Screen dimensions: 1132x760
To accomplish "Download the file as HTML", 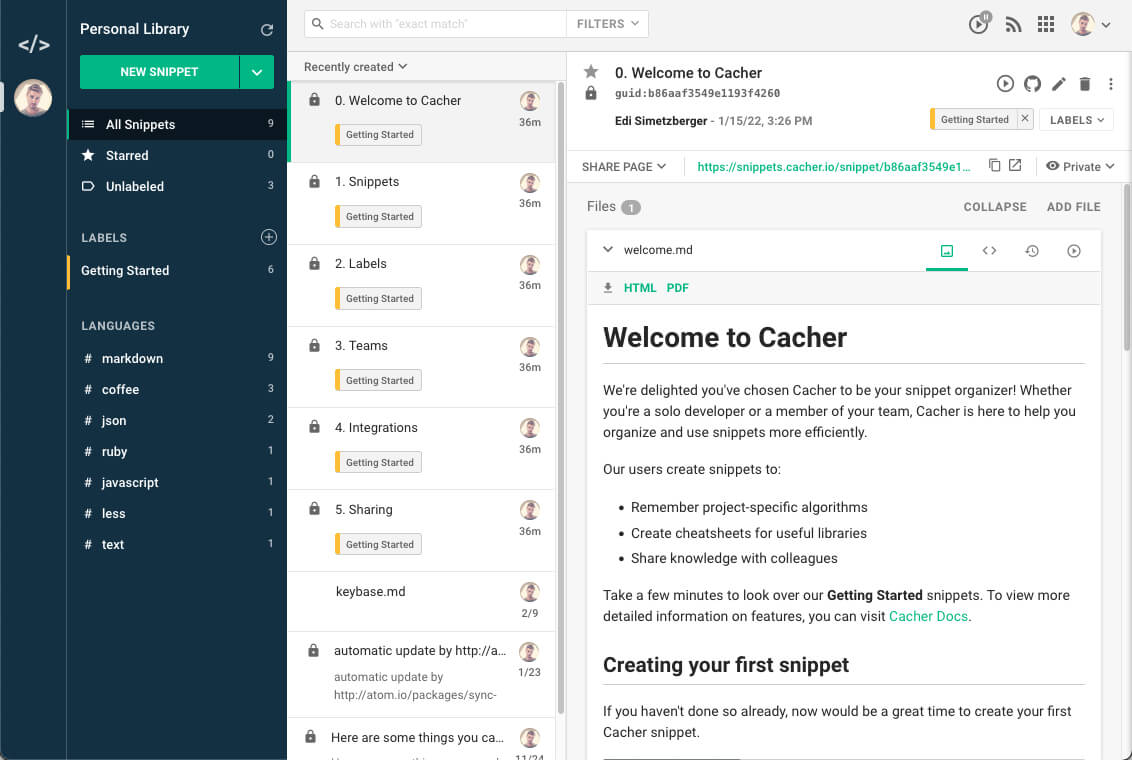I will [x=640, y=288].
